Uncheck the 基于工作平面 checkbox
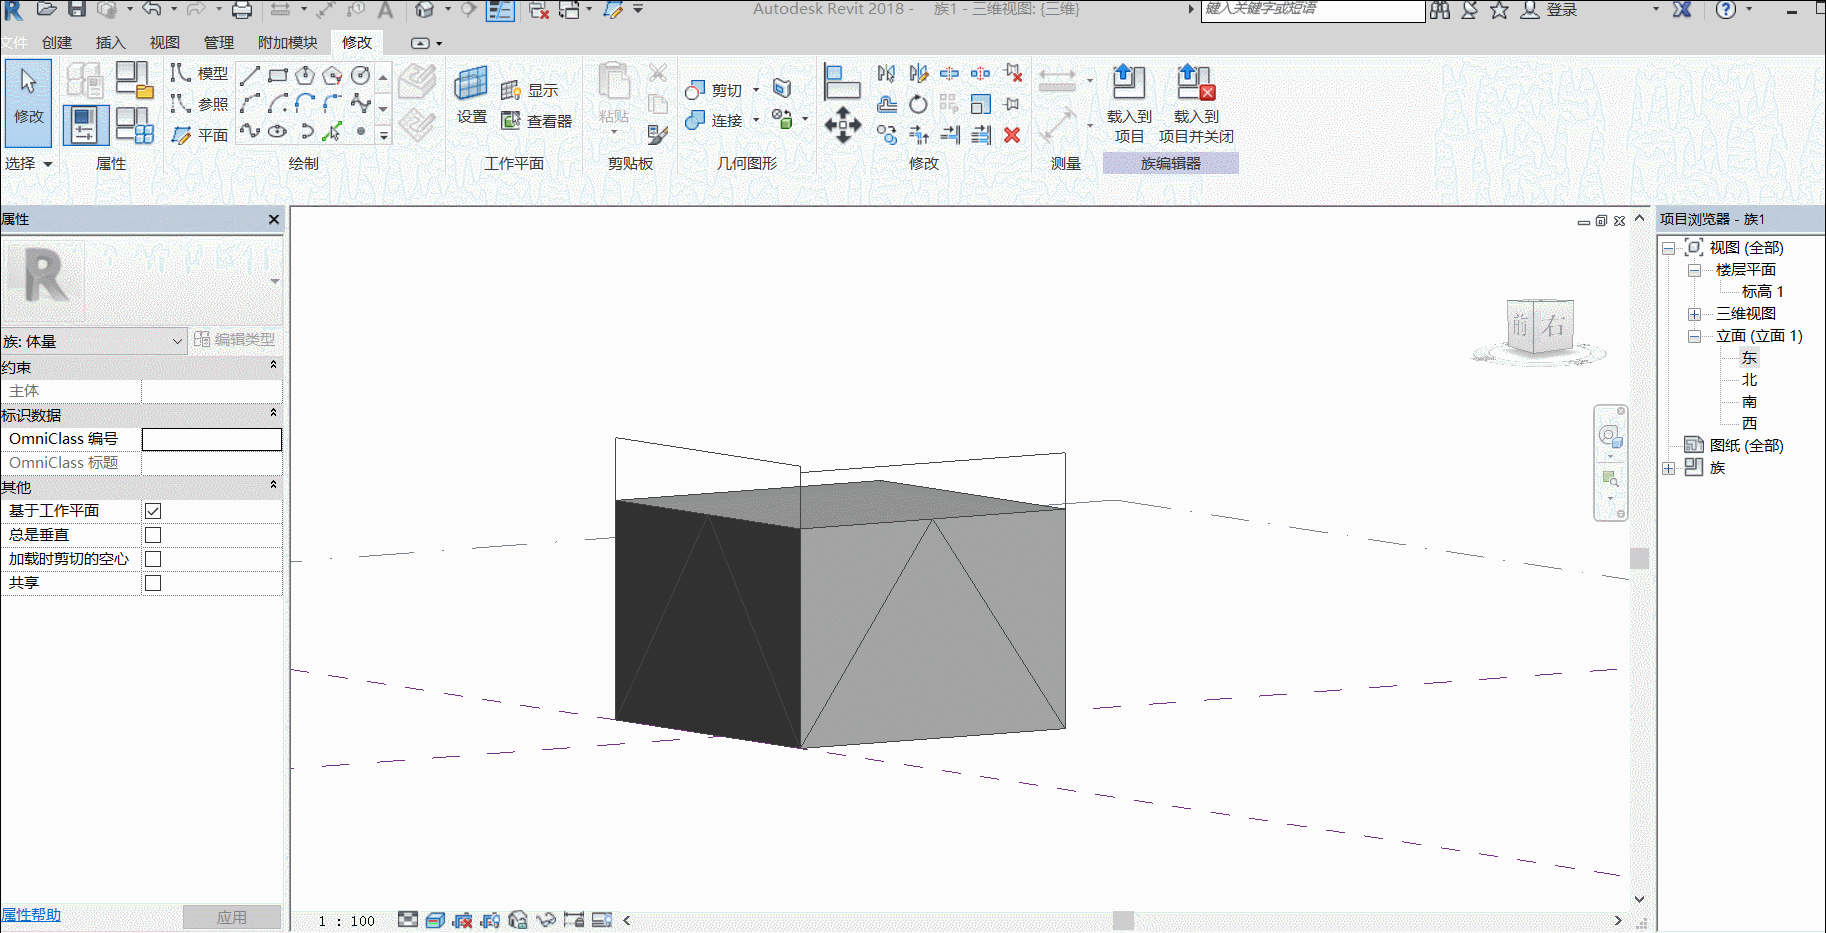 pos(153,511)
